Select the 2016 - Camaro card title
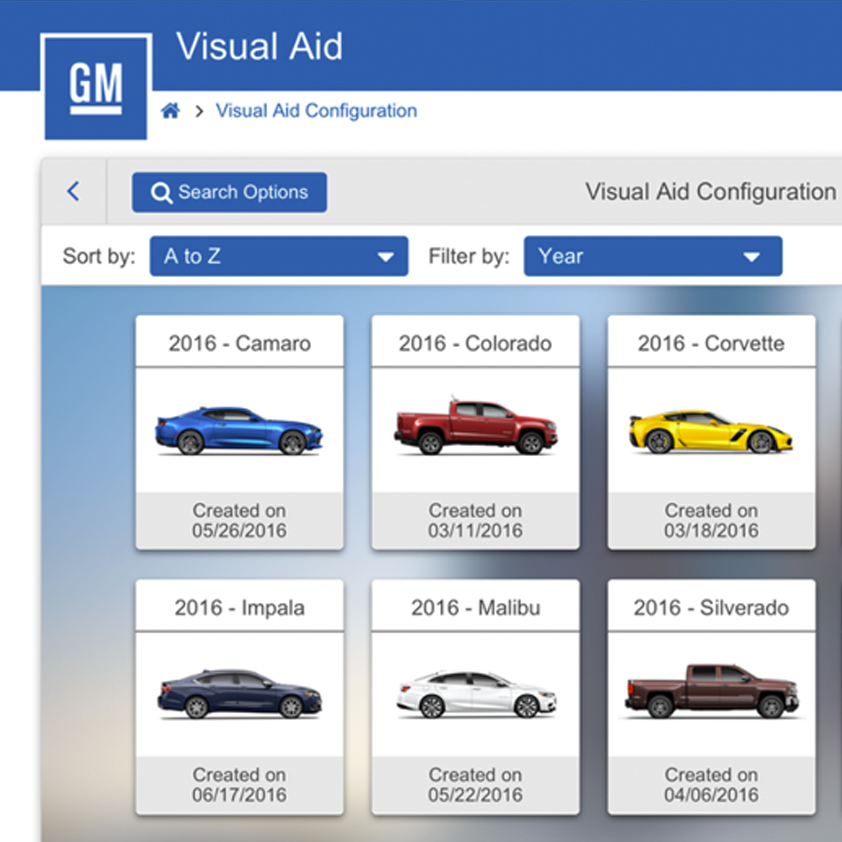The image size is (842, 842). [239, 343]
